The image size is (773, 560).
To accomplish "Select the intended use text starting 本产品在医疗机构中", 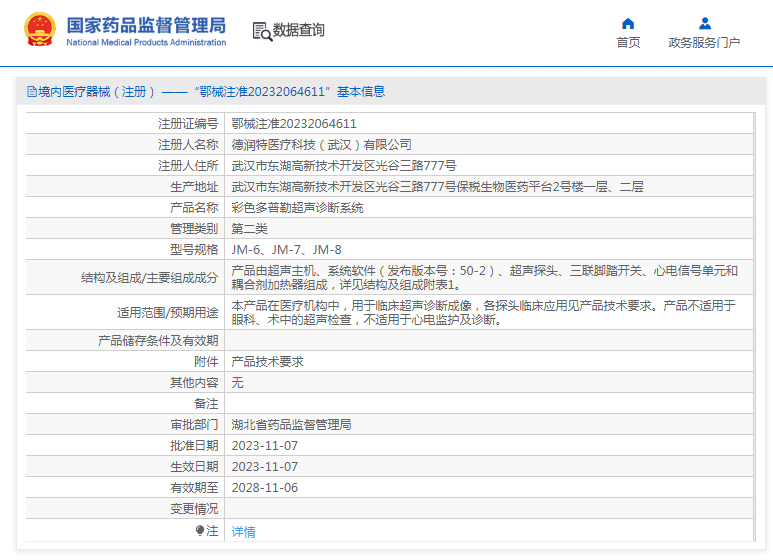I will 484,313.
